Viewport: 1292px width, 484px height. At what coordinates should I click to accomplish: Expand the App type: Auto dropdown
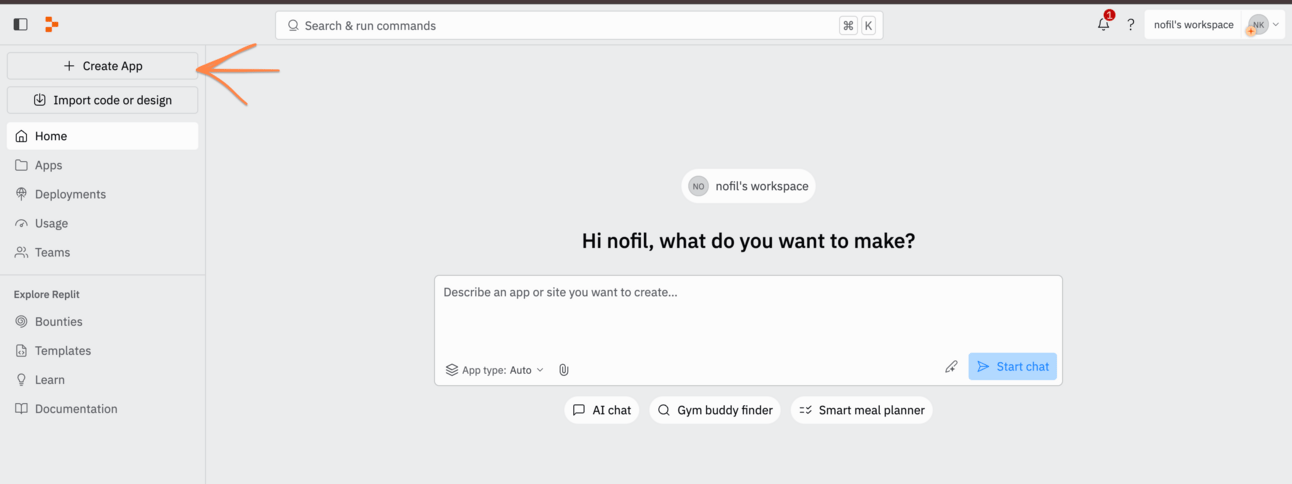[x=495, y=370]
